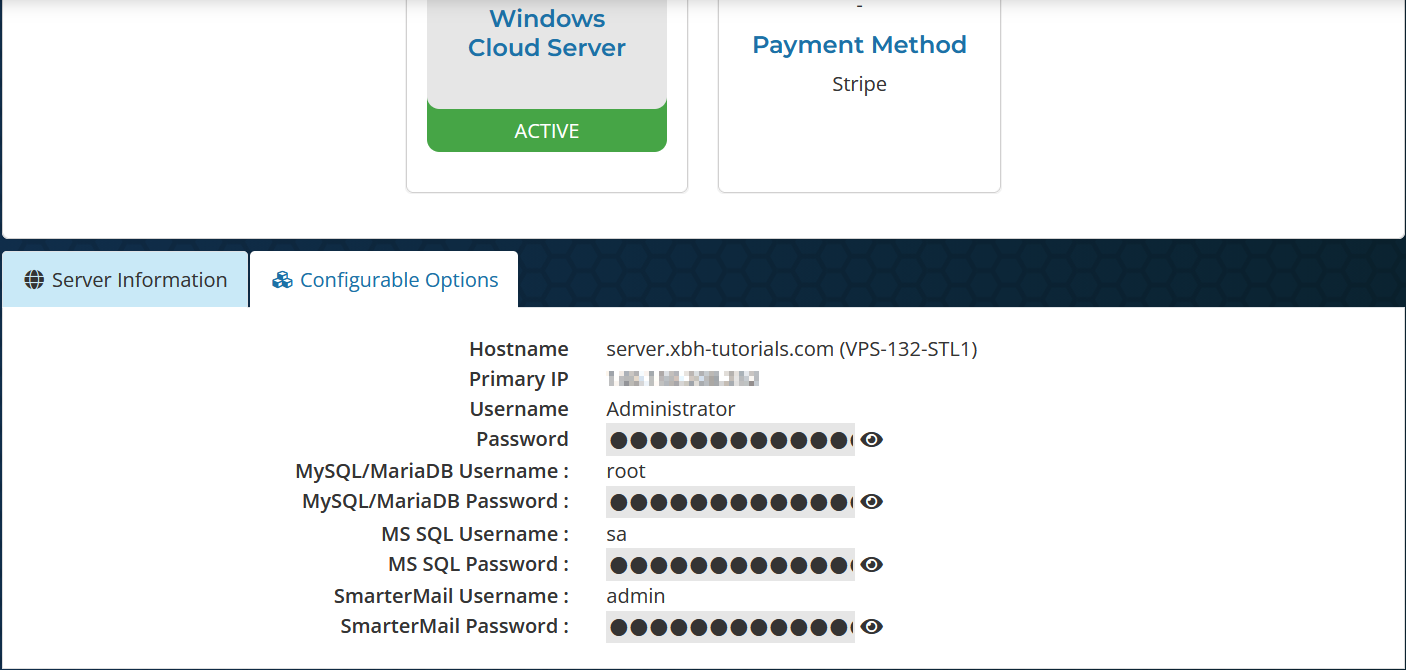This screenshot has width=1406, height=670.
Task: Click the root MySQL/MariaDB username value
Action: (626, 471)
